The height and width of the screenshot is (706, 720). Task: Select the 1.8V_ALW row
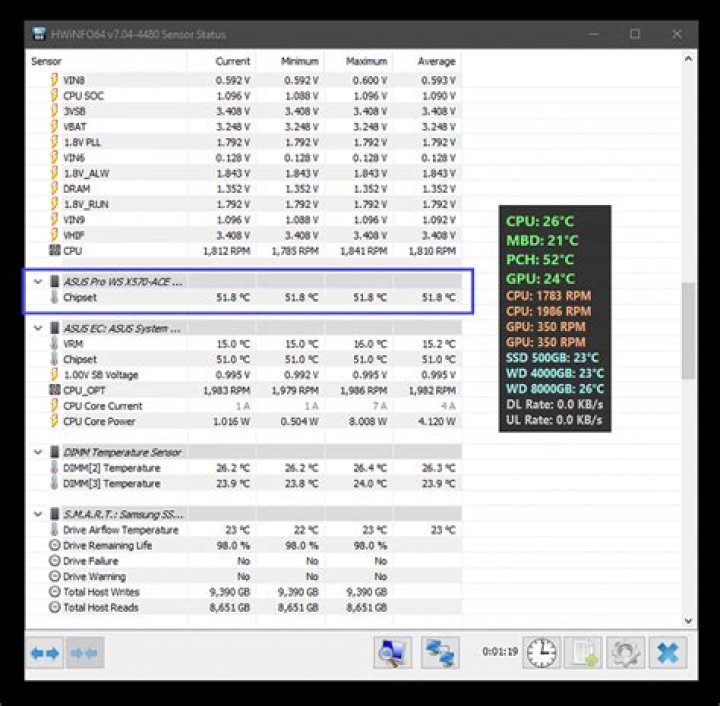(244, 174)
